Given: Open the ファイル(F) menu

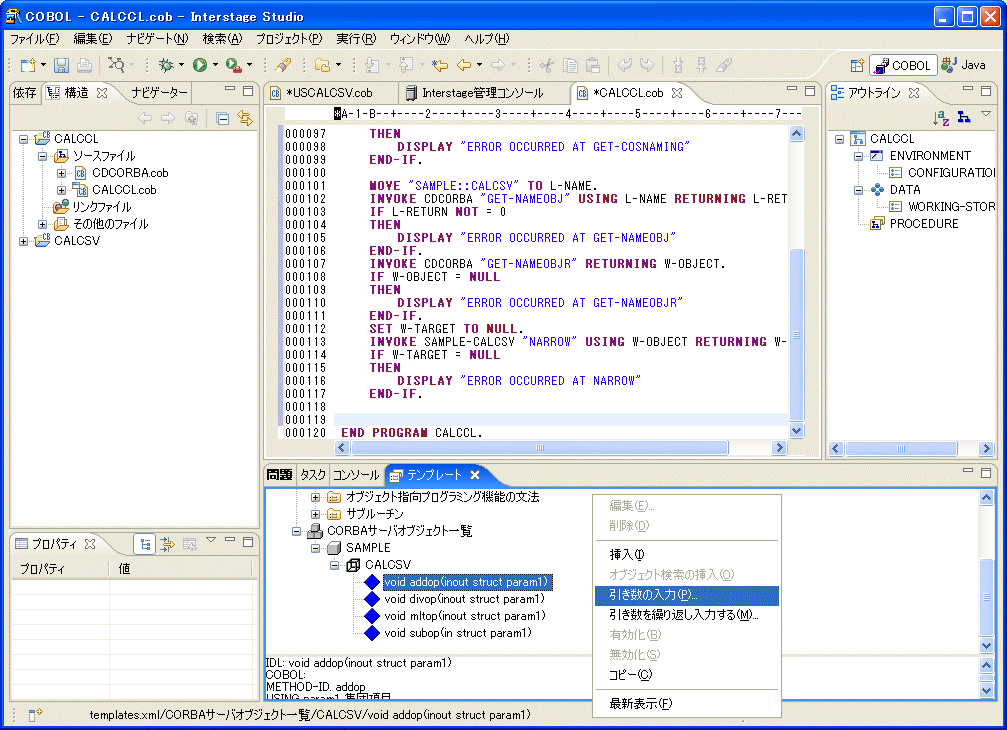Looking at the screenshot, I should 35,39.
